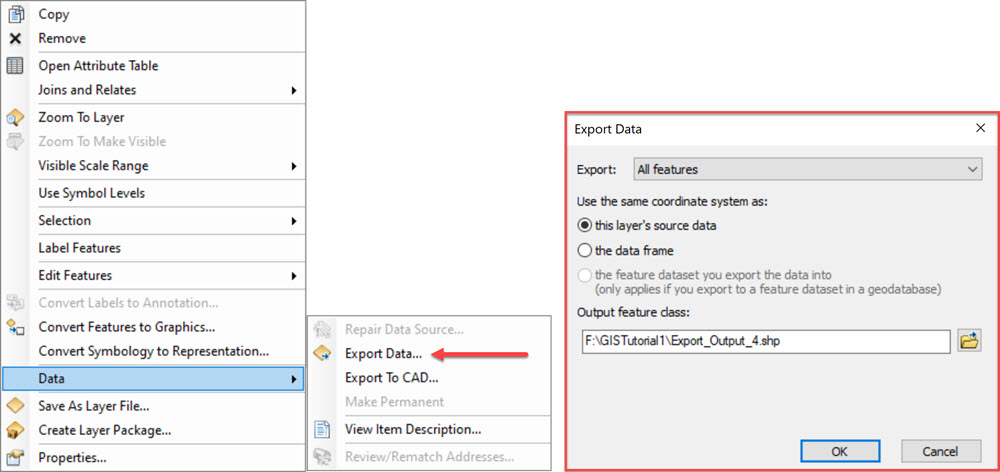Click the Create Layer Package icon
The width and height of the screenshot is (1000, 472).
click(15, 430)
